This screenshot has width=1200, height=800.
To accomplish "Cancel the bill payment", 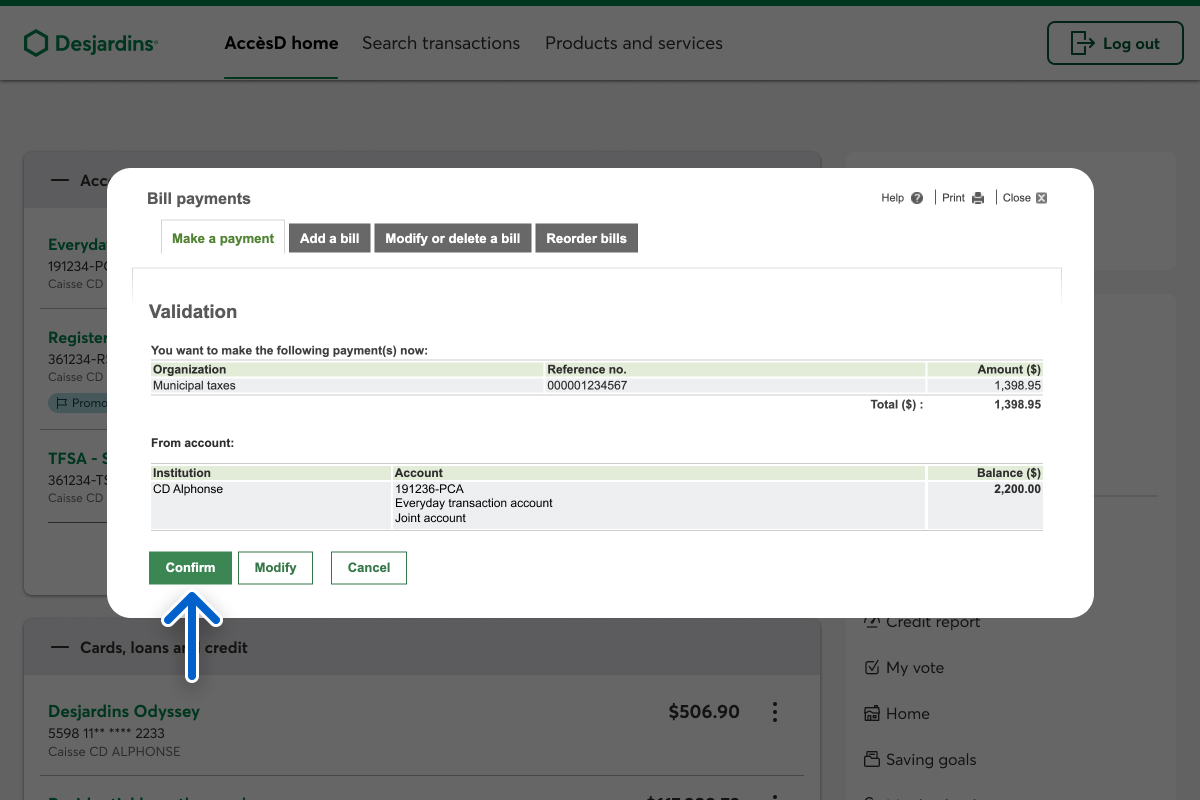I will pos(368,567).
